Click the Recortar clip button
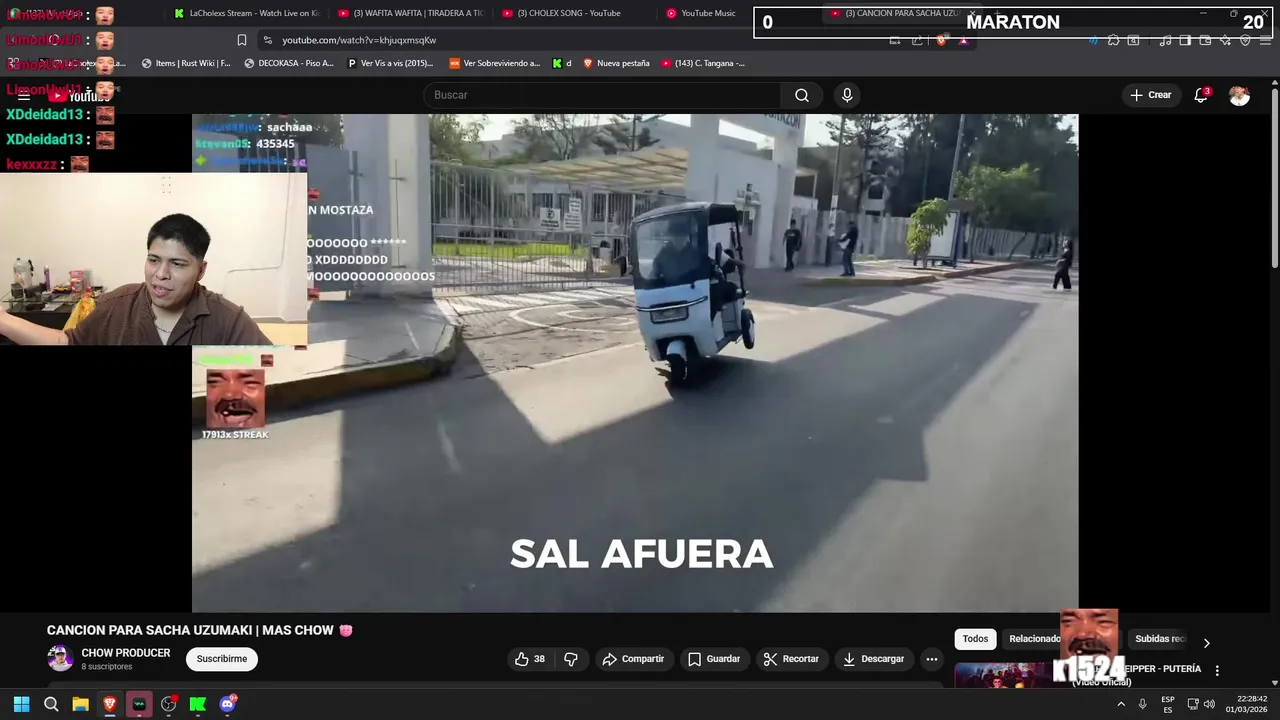 [791, 659]
